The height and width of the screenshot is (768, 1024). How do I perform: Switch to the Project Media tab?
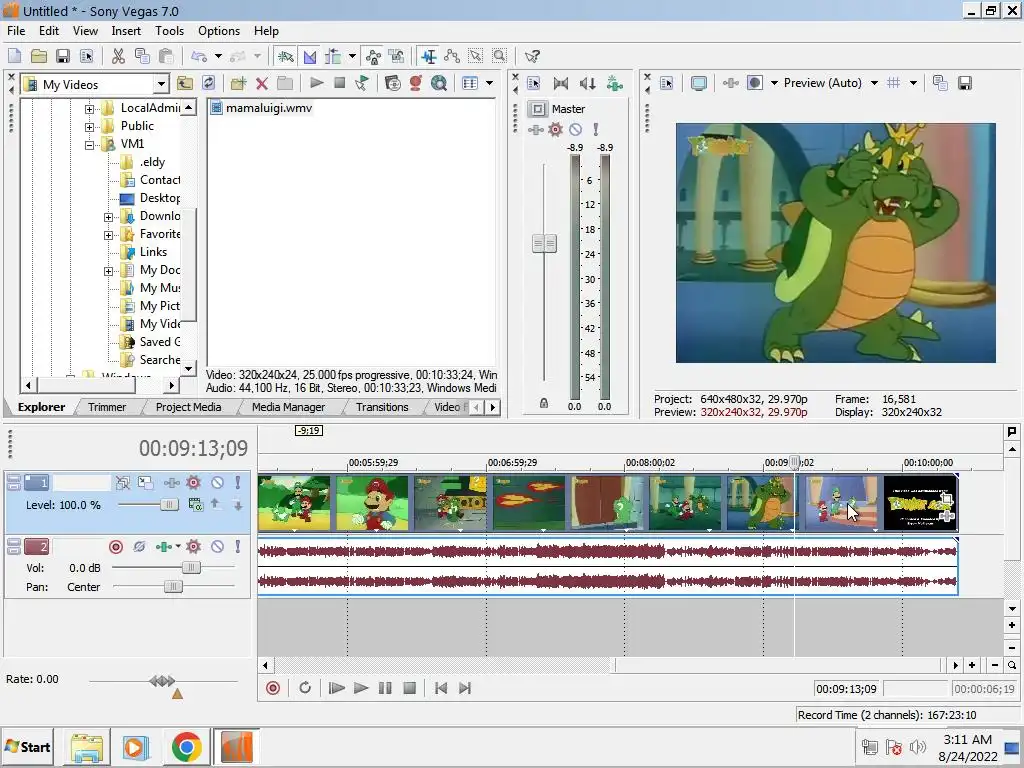tap(188, 407)
